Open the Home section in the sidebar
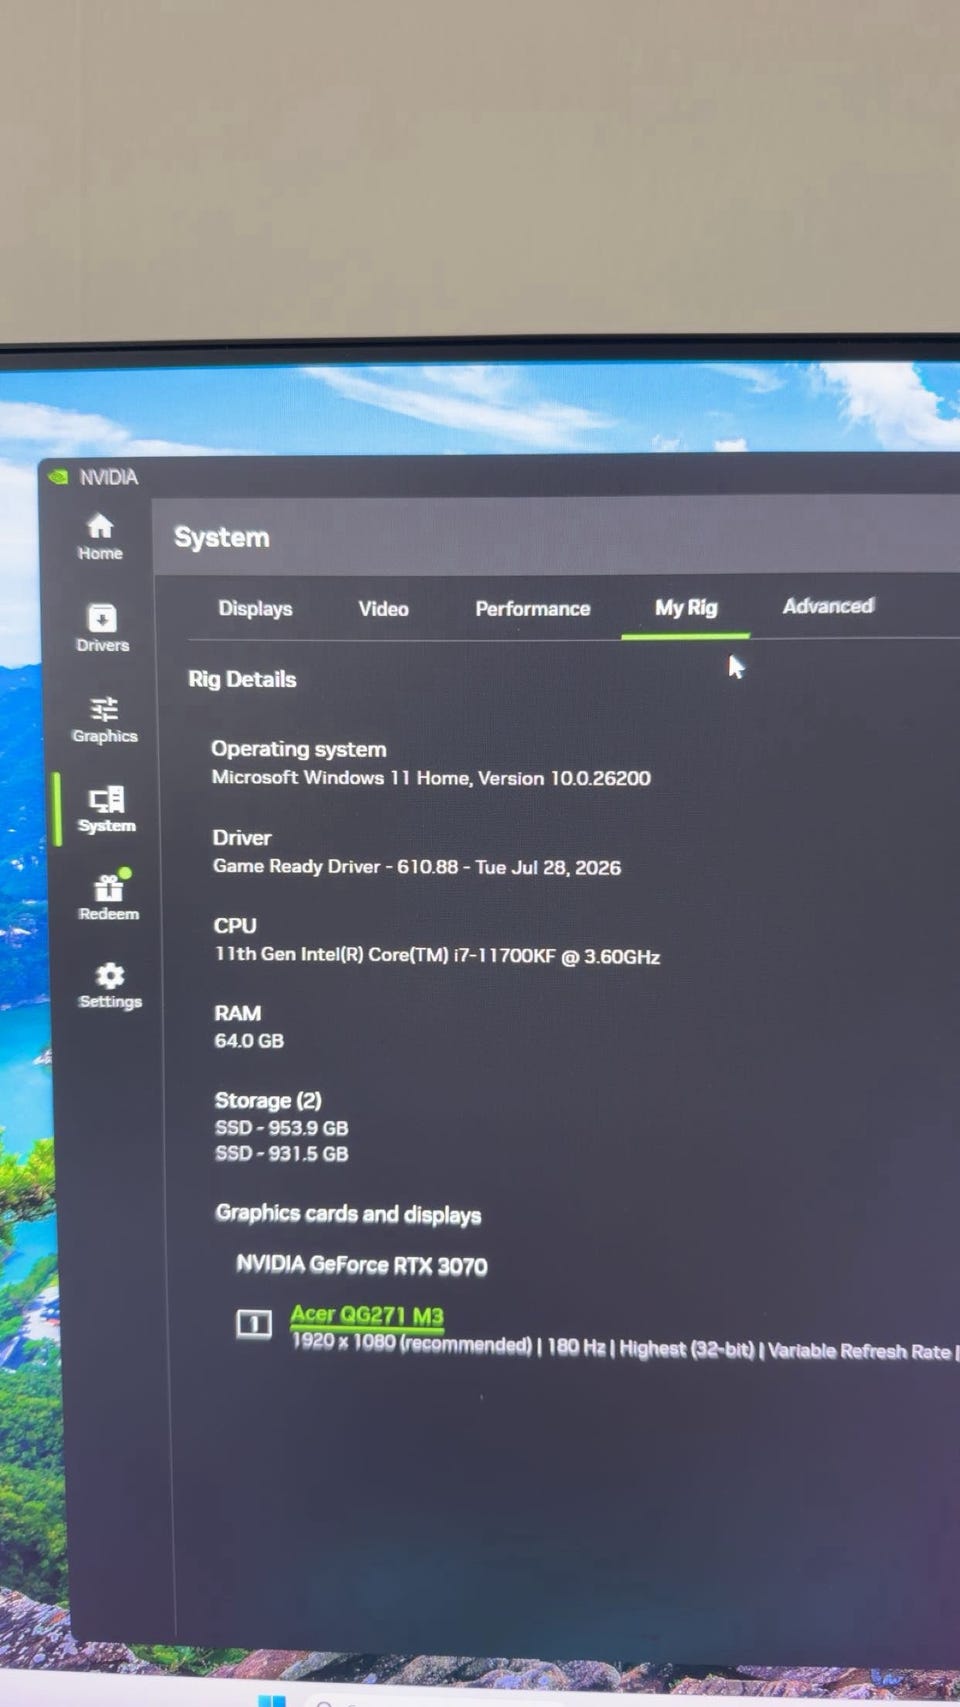The image size is (960, 1707). (100, 537)
